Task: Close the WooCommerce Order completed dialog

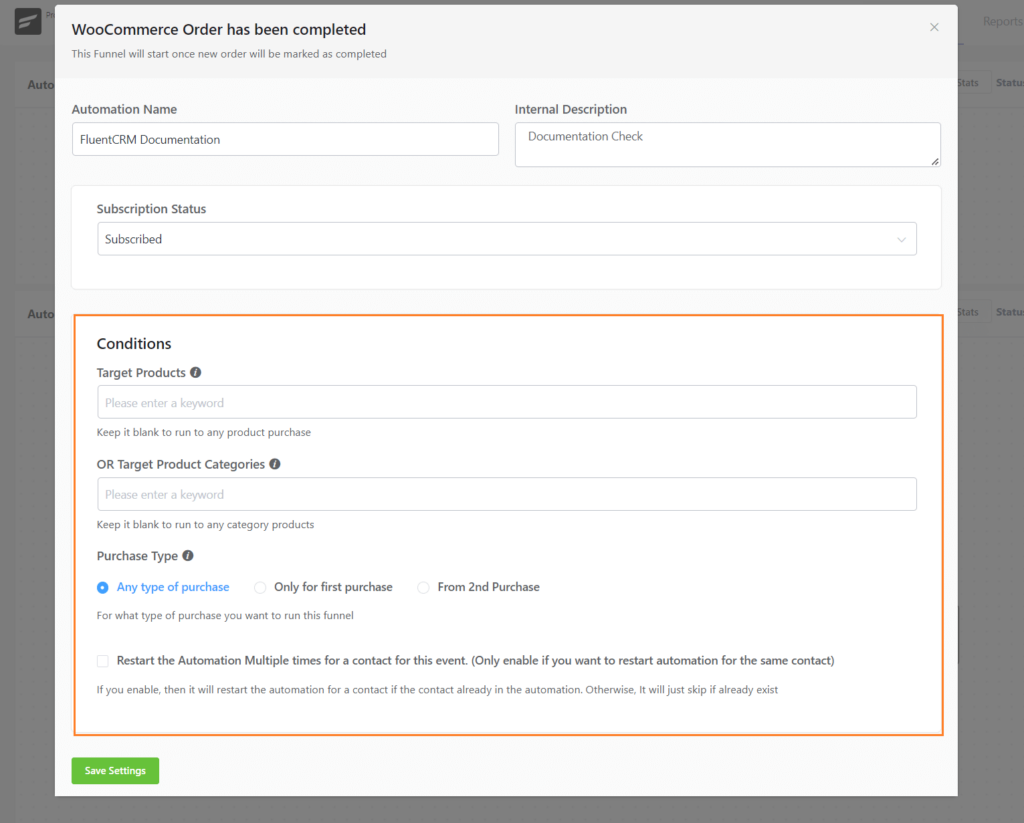Action: click(934, 27)
